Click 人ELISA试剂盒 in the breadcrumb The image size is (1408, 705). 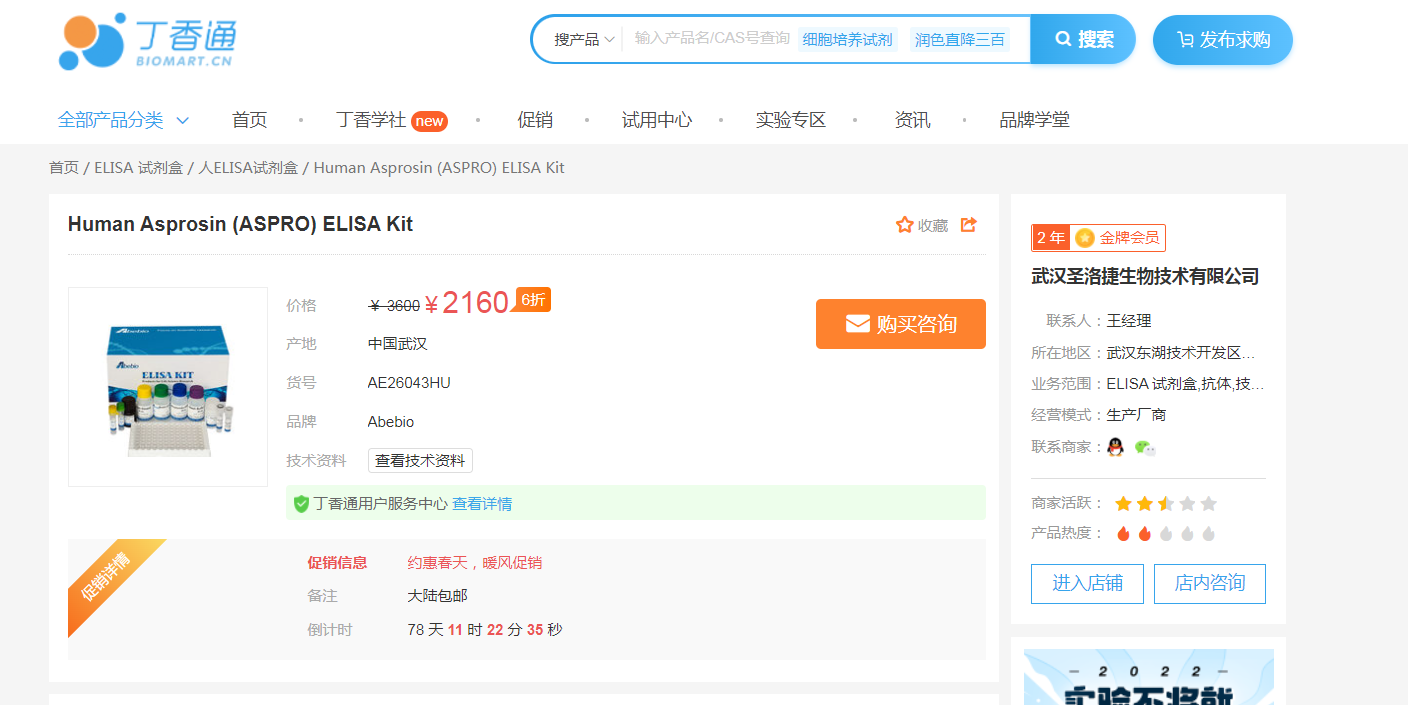point(249,168)
